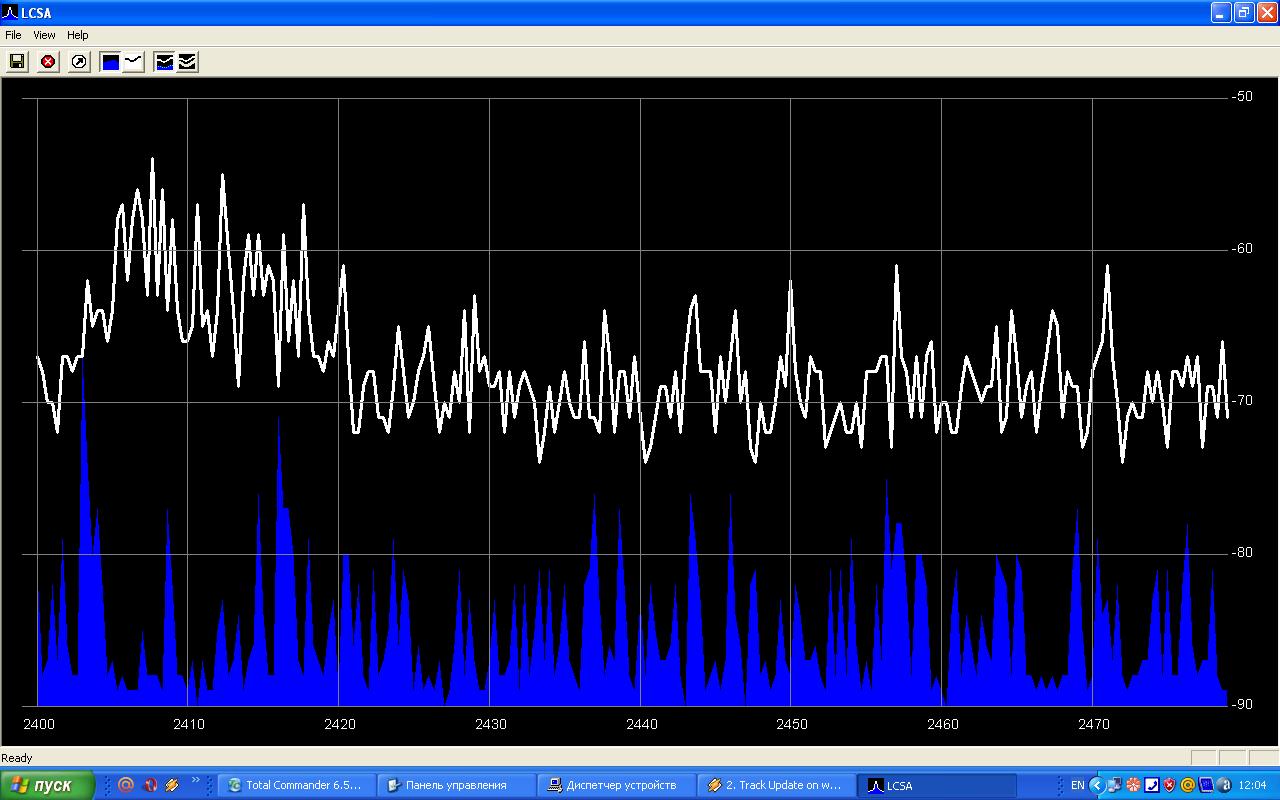Click the -60 level axis label
The width and height of the screenshot is (1280, 800).
(1242, 249)
